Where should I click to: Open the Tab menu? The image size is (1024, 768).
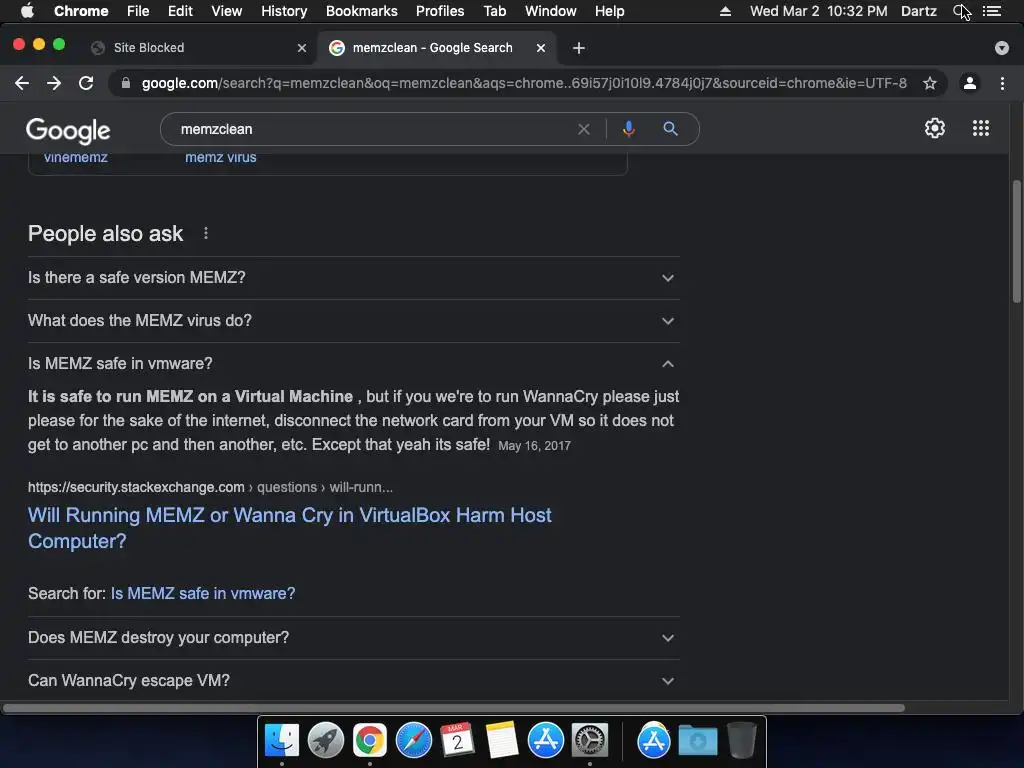click(x=494, y=11)
